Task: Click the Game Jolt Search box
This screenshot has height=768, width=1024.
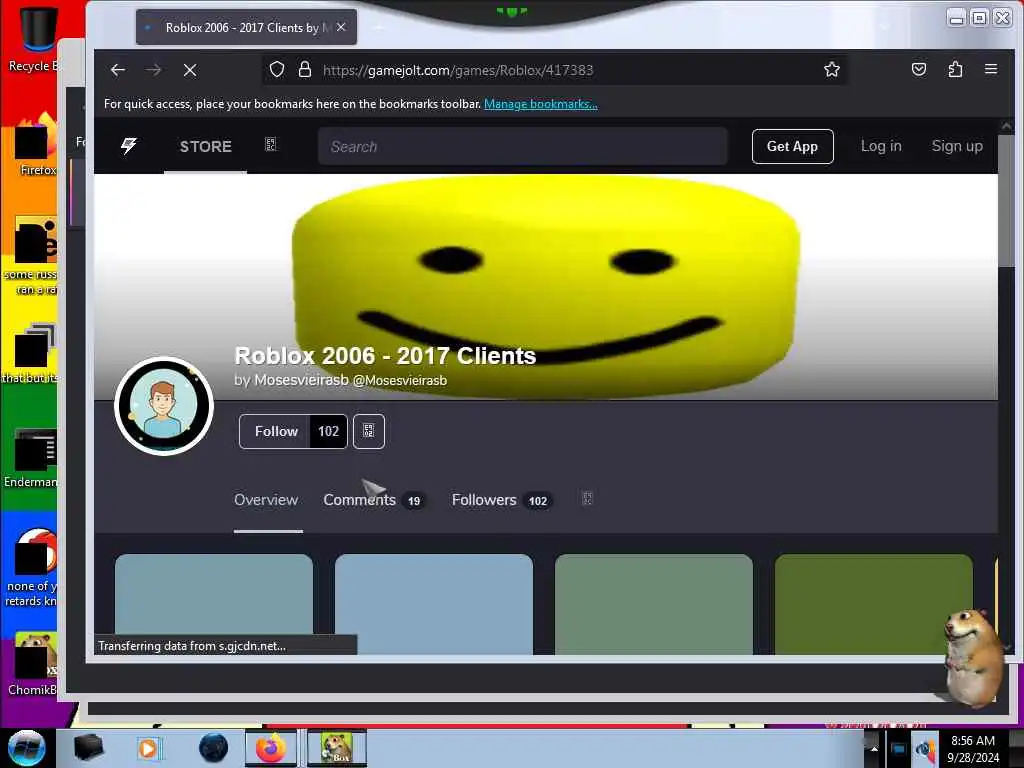Action: pos(522,146)
